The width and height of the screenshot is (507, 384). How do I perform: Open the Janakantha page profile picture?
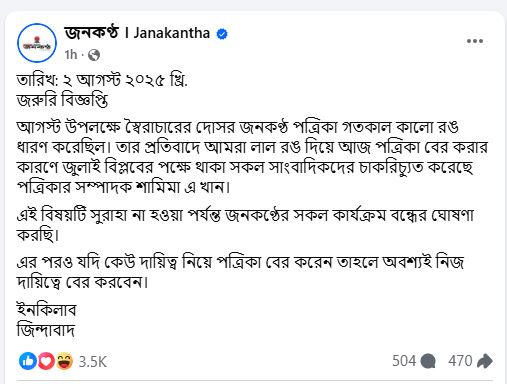(x=37, y=43)
